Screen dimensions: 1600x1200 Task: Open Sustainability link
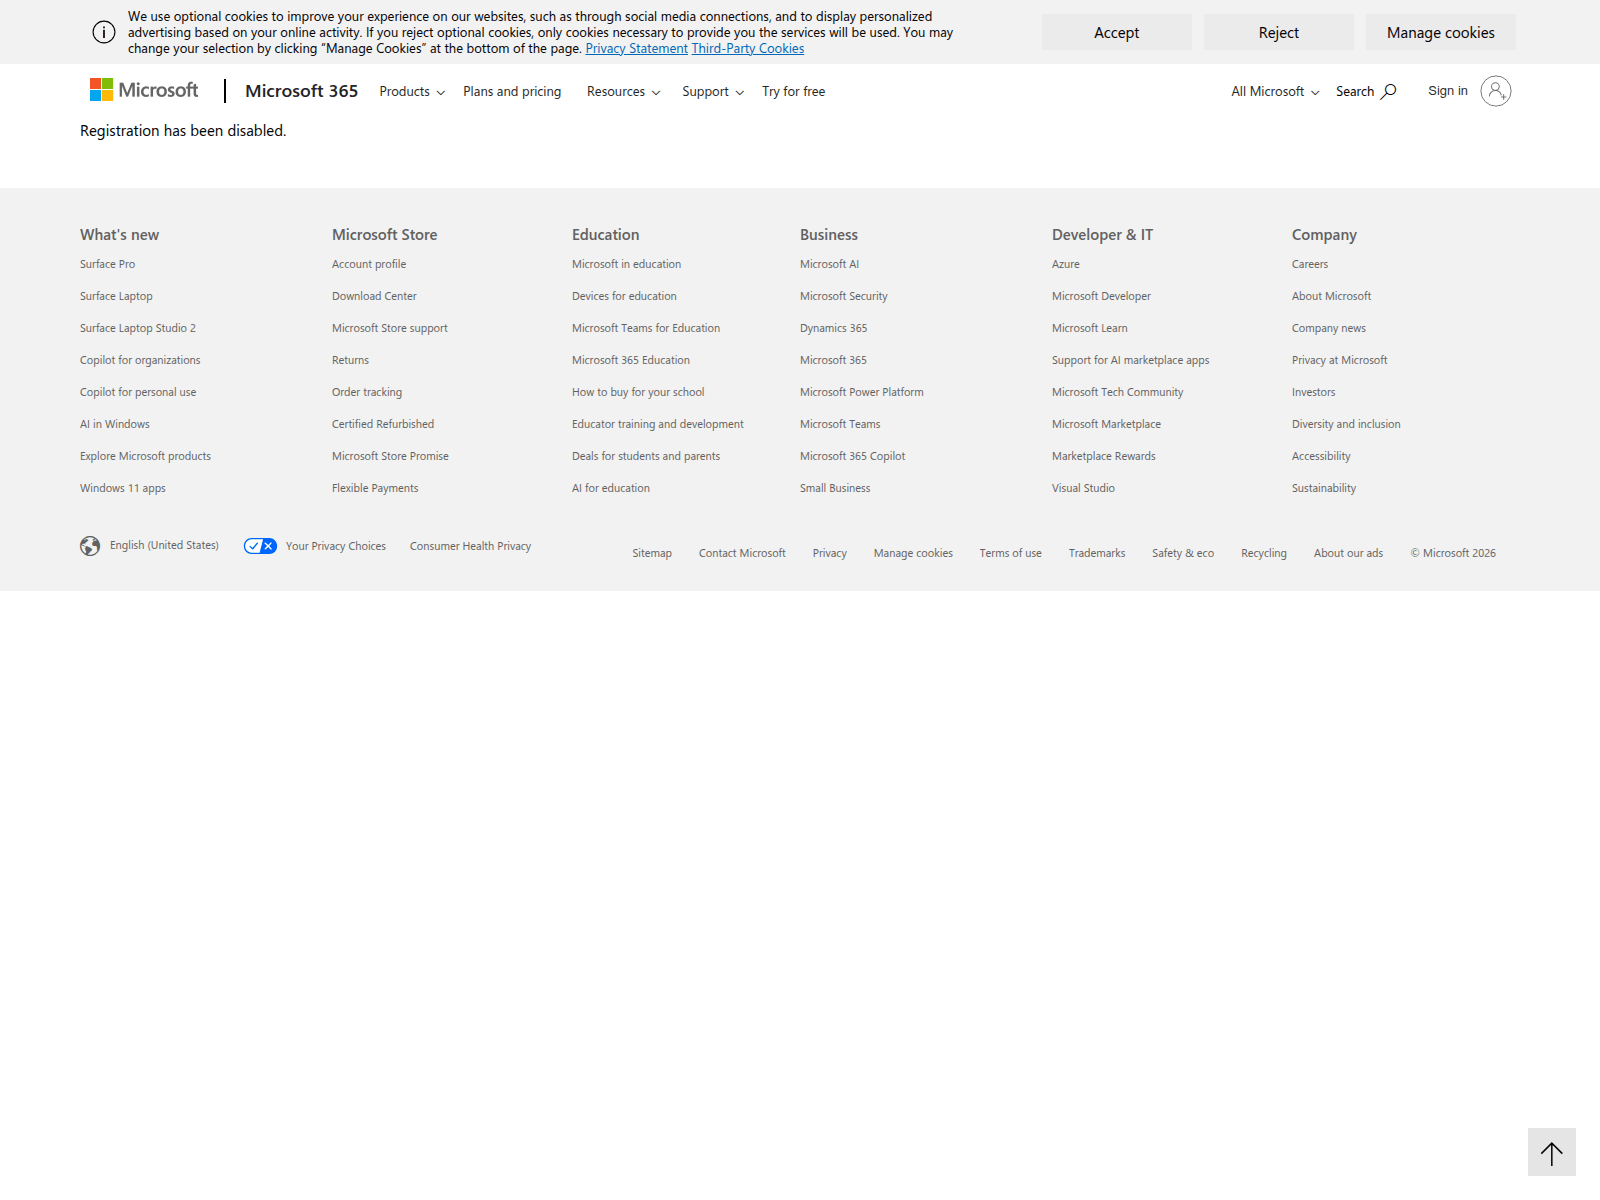point(1324,488)
